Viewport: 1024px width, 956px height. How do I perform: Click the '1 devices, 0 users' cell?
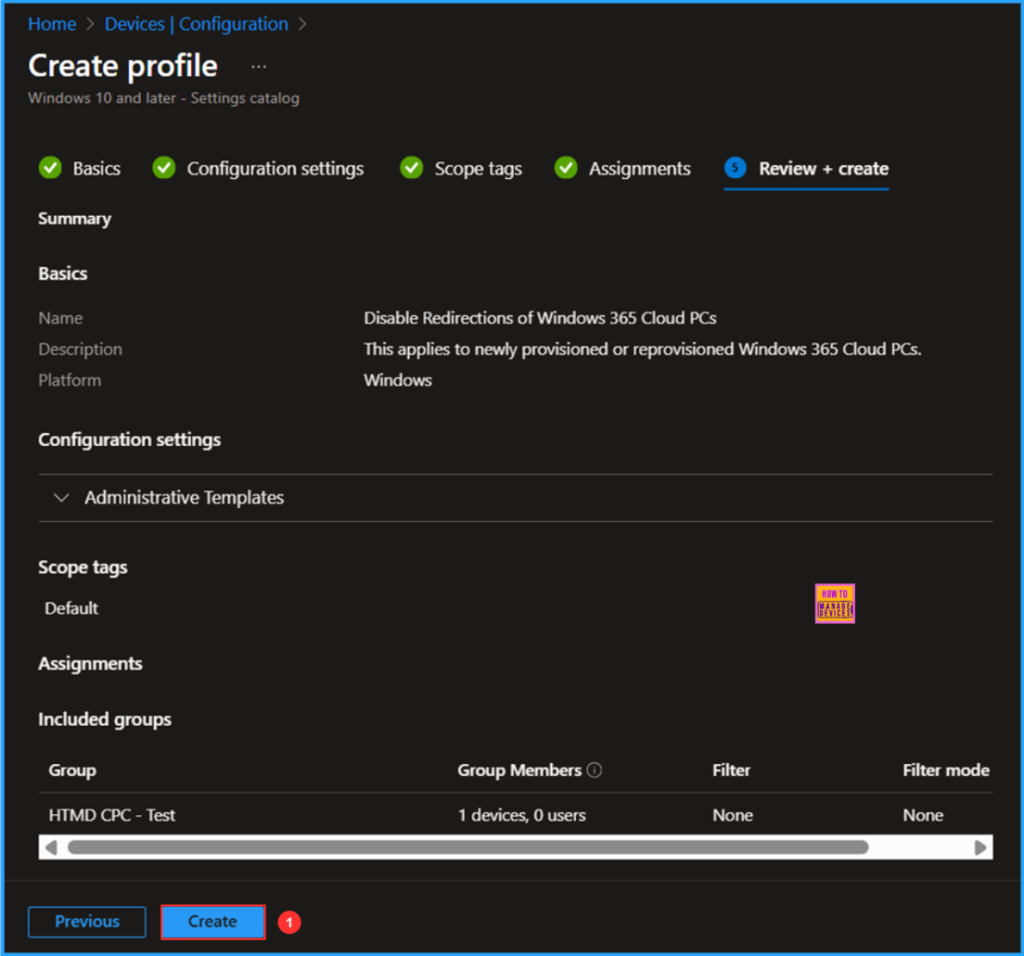click(522, 815)
